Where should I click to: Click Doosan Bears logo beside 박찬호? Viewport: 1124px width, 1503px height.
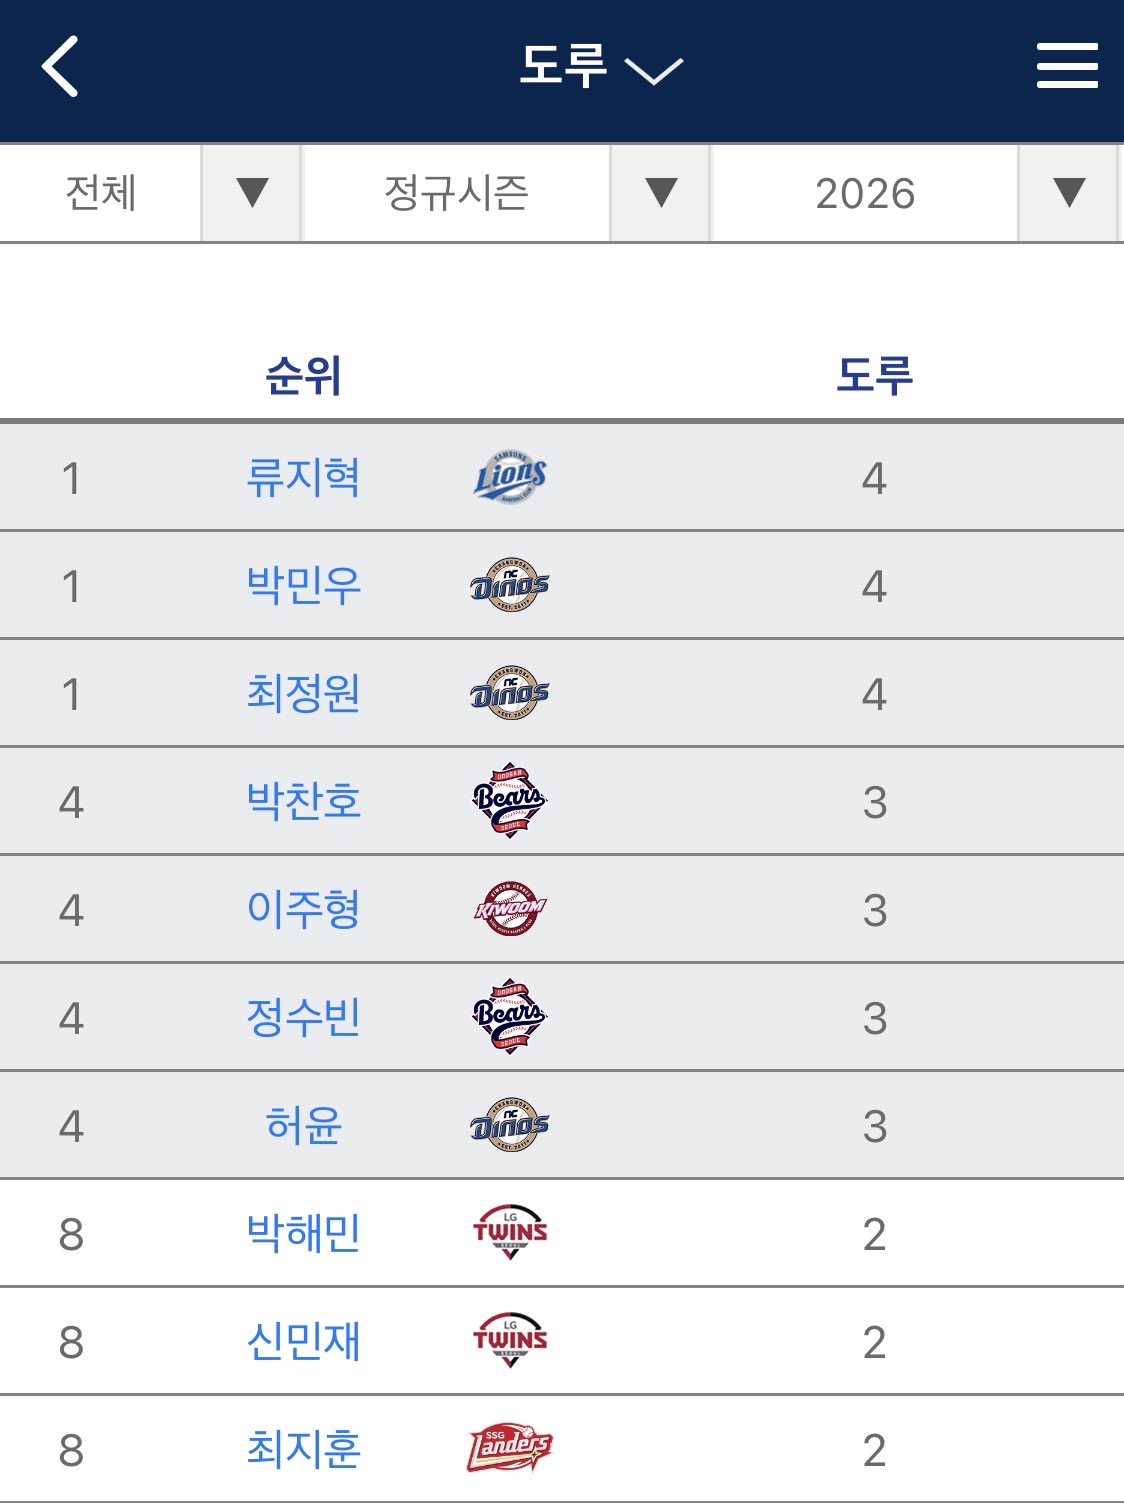(510, 800)
